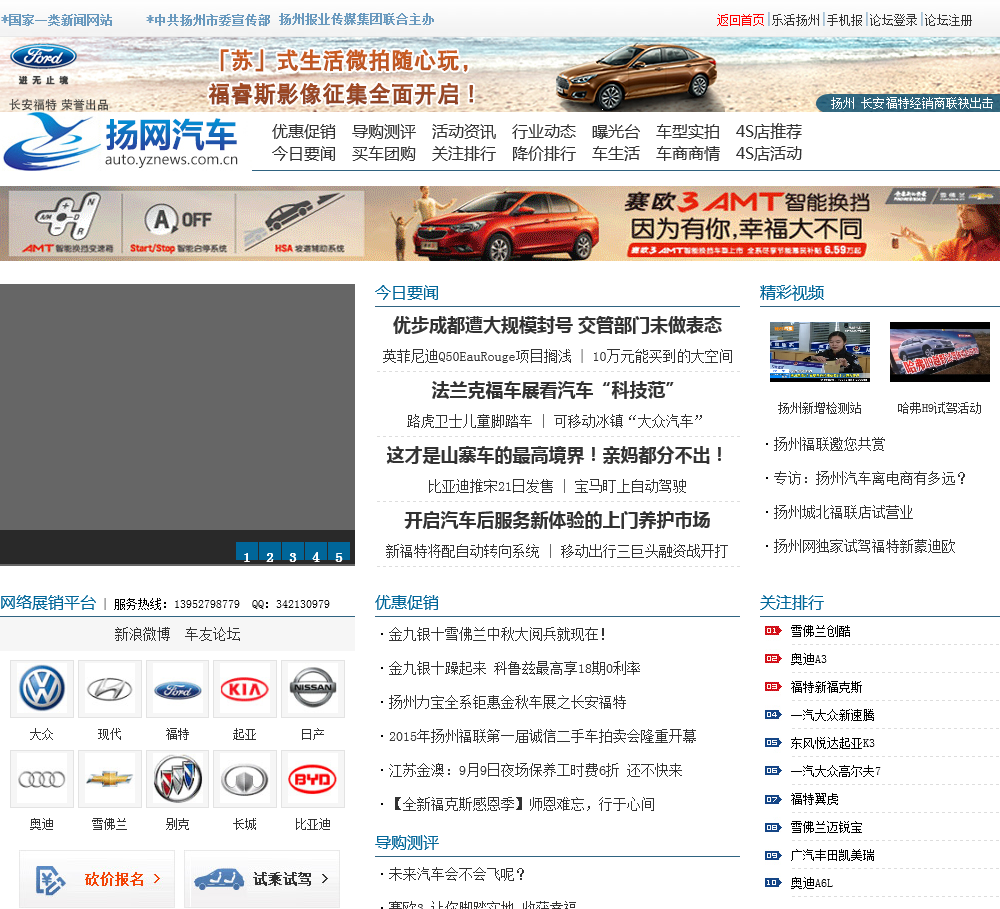Open the 活动资讯 navigation item
1000x909 pixels.
click(464, 131)
